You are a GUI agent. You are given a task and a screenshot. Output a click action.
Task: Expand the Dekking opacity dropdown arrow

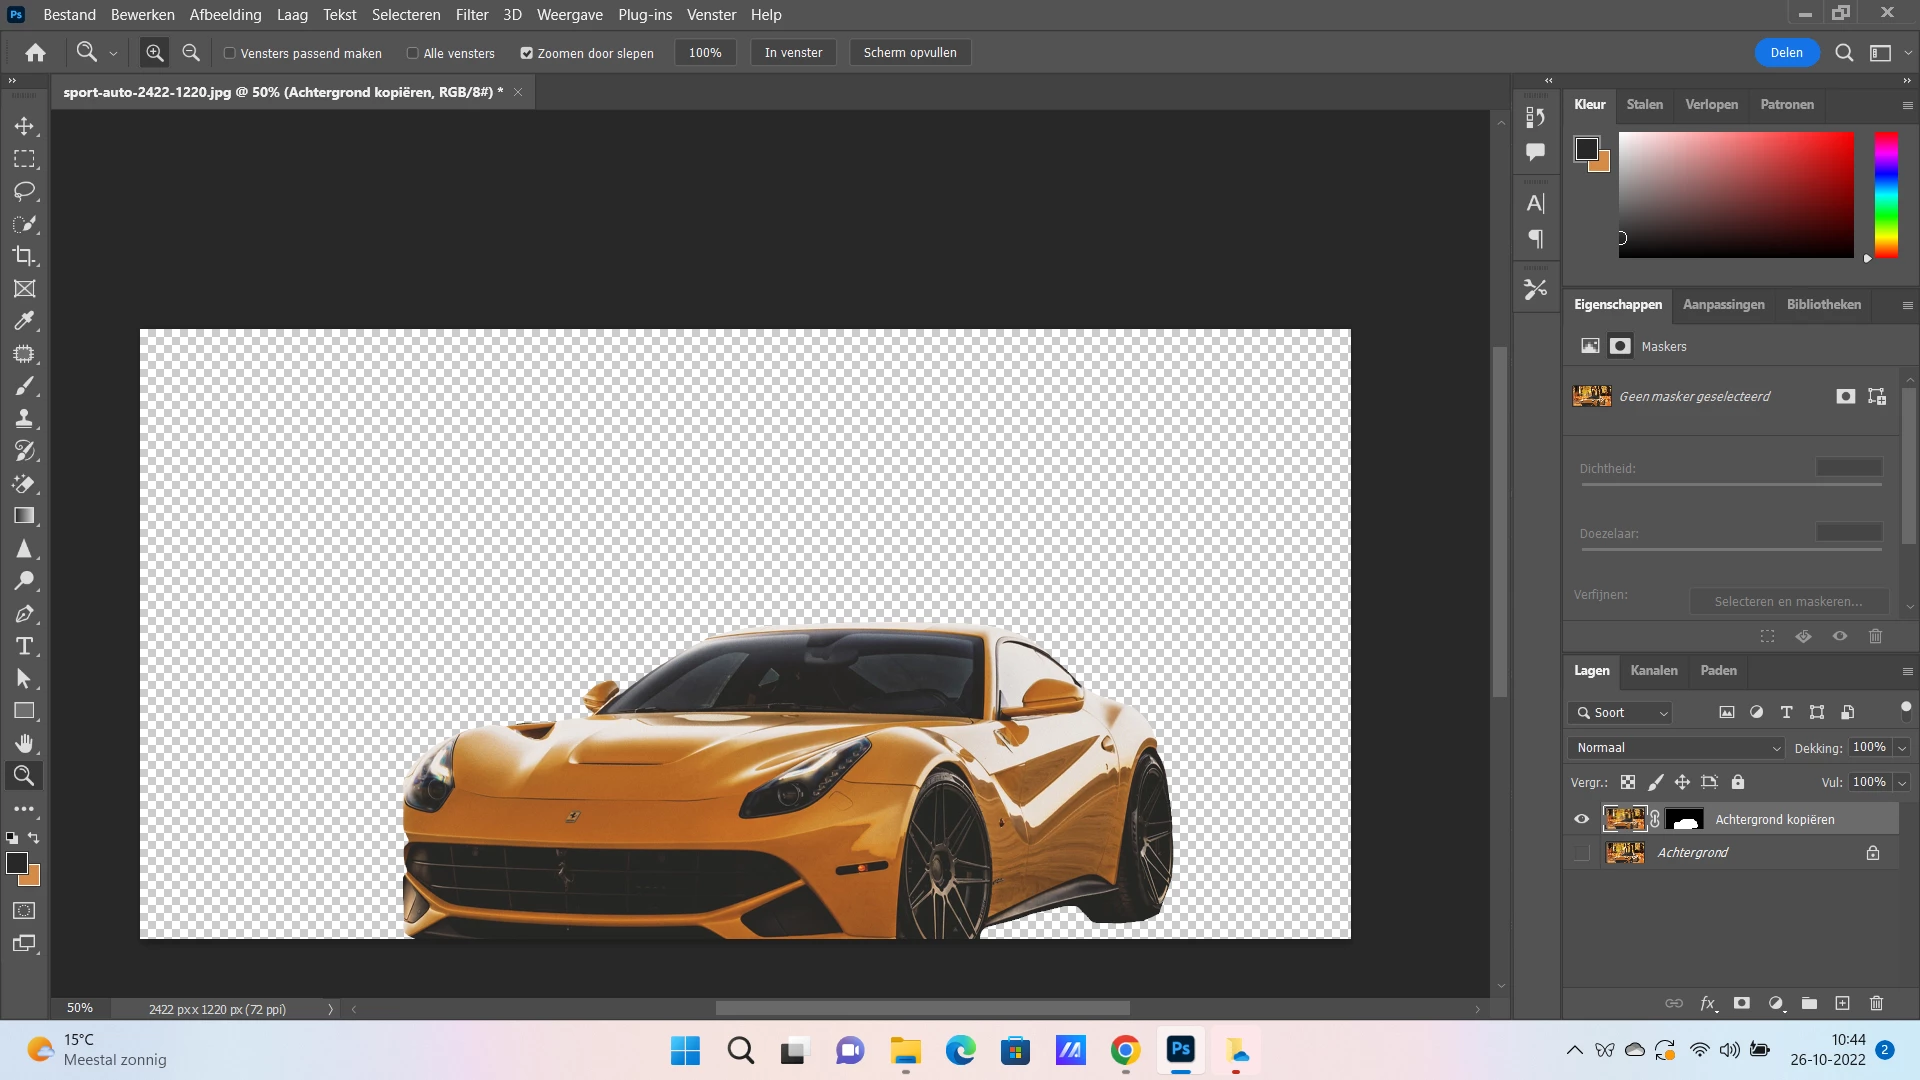click(x=1902, y=748)
